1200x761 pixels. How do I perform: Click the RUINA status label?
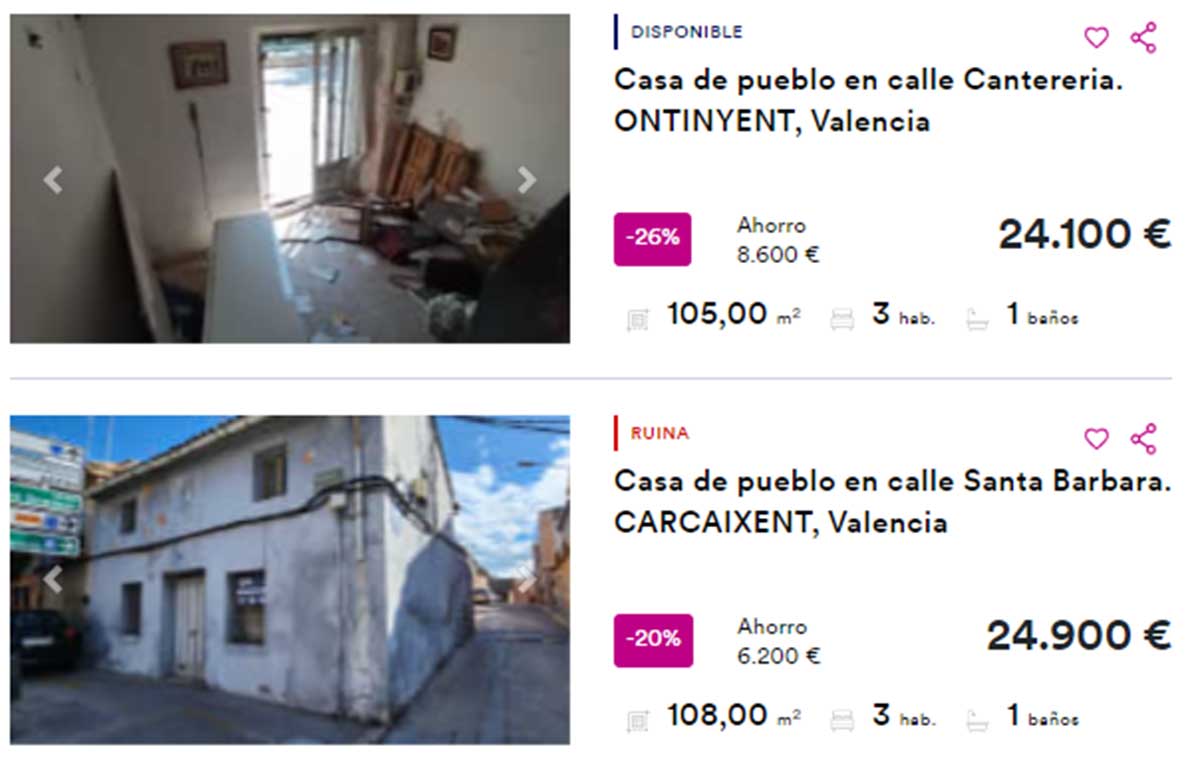pyautogui.click(x=660, y=434)
